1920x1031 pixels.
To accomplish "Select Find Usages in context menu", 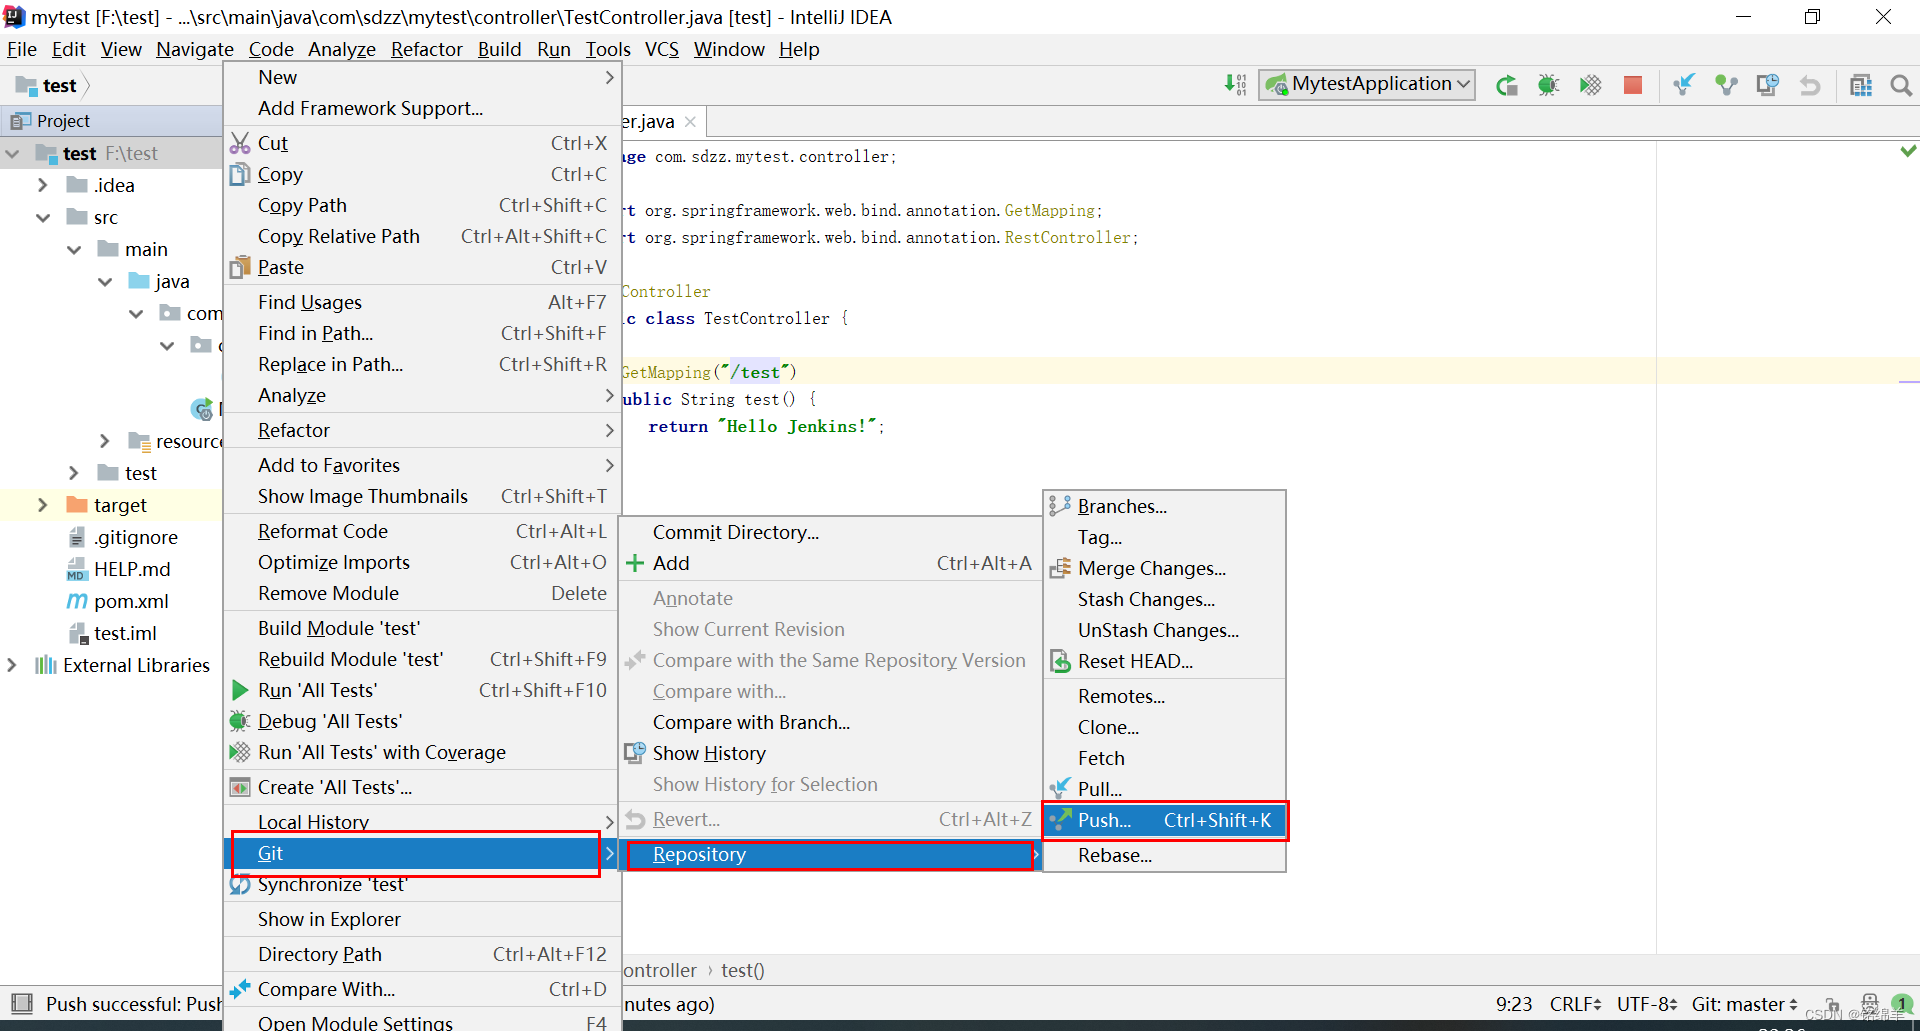I will [422, 302].
